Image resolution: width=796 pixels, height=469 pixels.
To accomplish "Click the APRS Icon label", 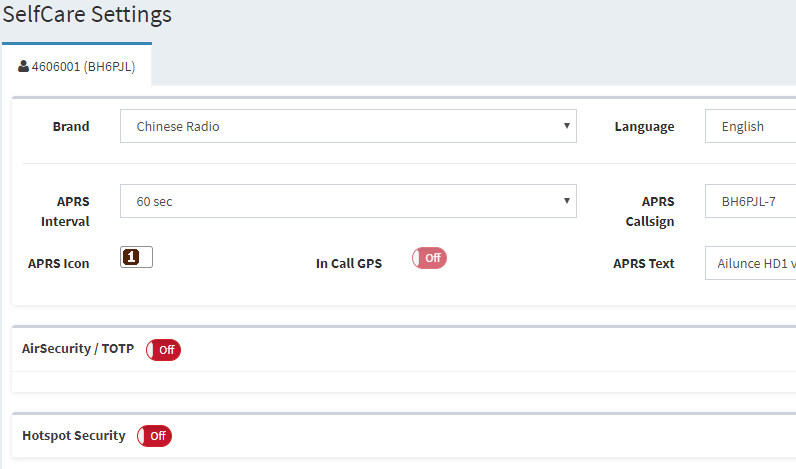I will click(59, 264).
